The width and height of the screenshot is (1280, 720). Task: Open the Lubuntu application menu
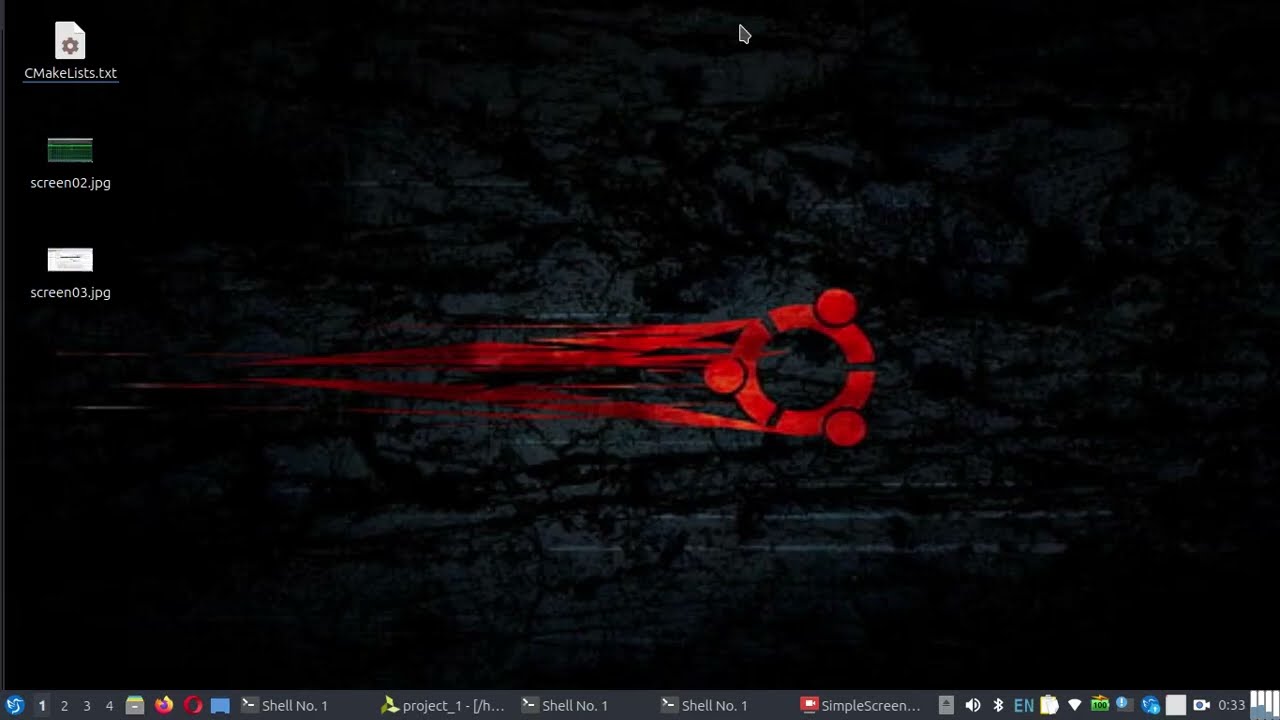[15, 705]
